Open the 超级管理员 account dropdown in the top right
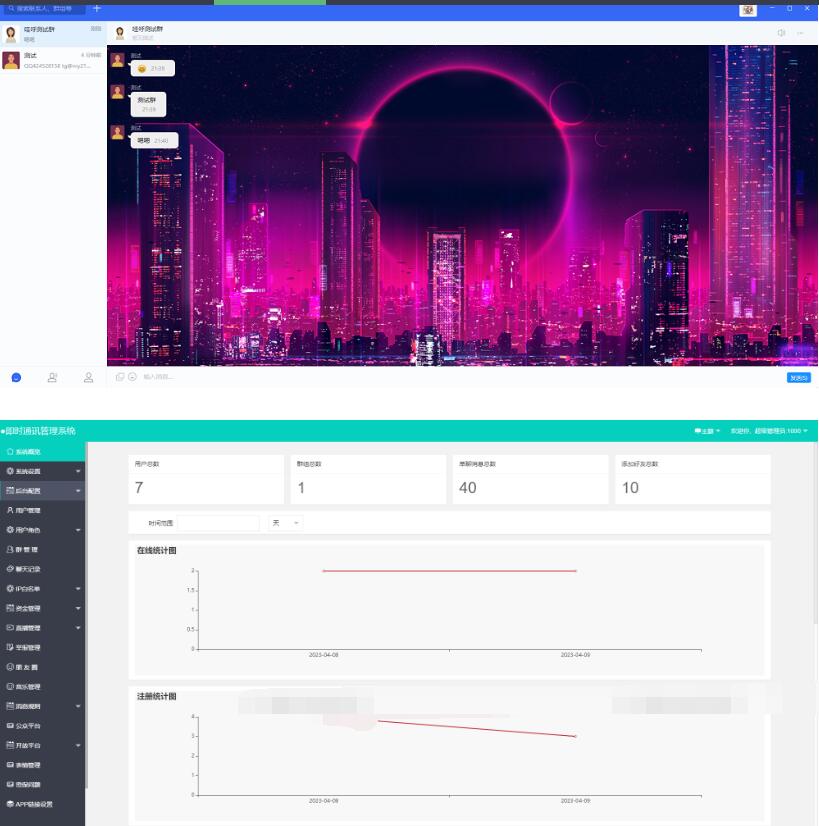This screenshot has height=826, width=819. tap(768, 431)
